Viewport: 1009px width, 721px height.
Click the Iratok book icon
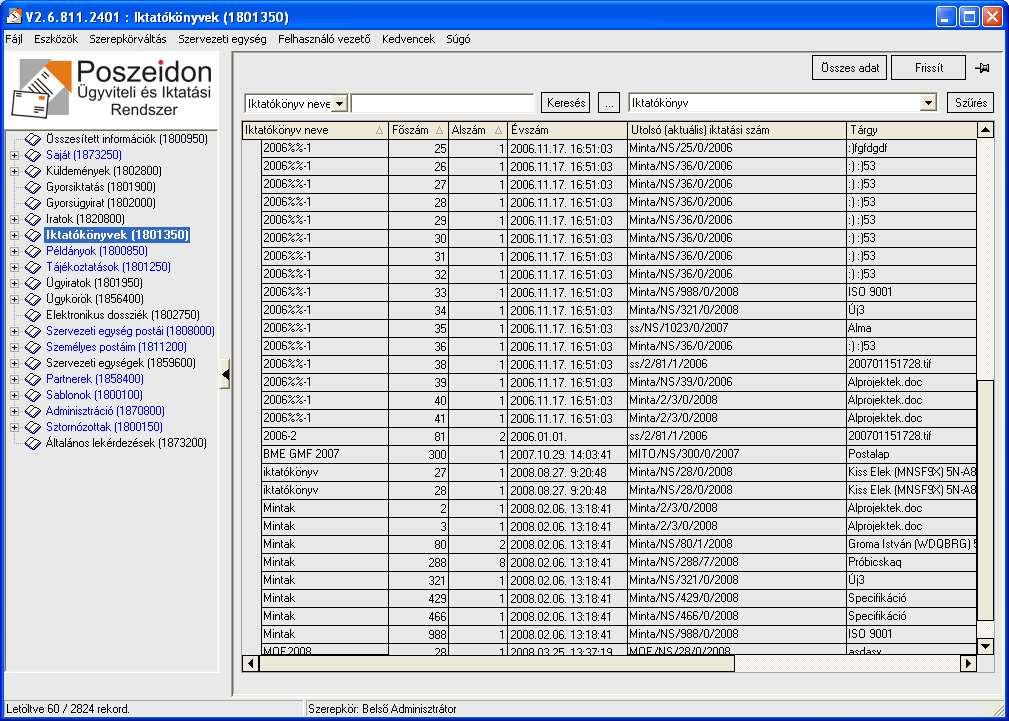click(x=33, y=220)
